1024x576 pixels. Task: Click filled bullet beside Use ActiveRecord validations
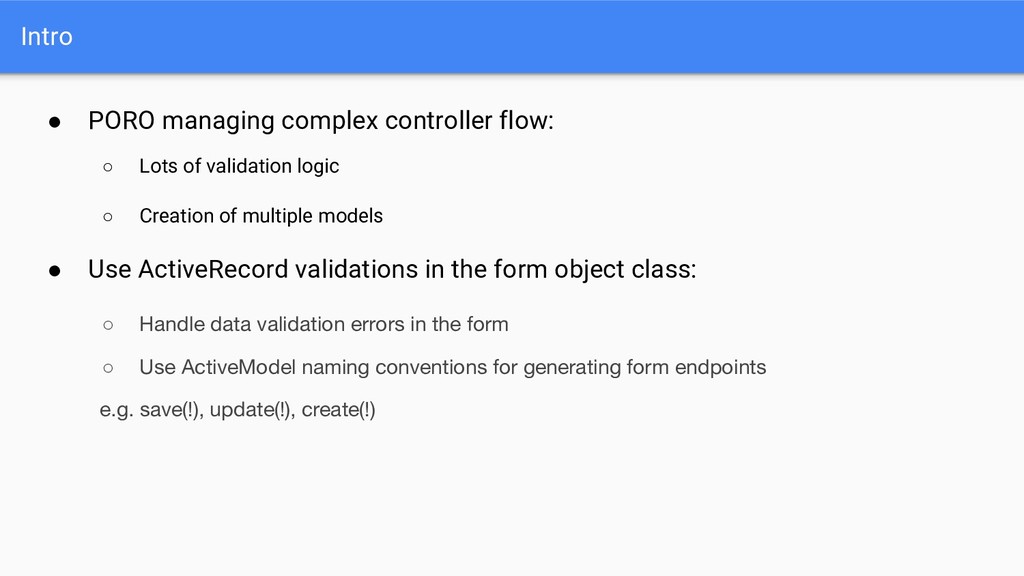(x=55, y=271)
